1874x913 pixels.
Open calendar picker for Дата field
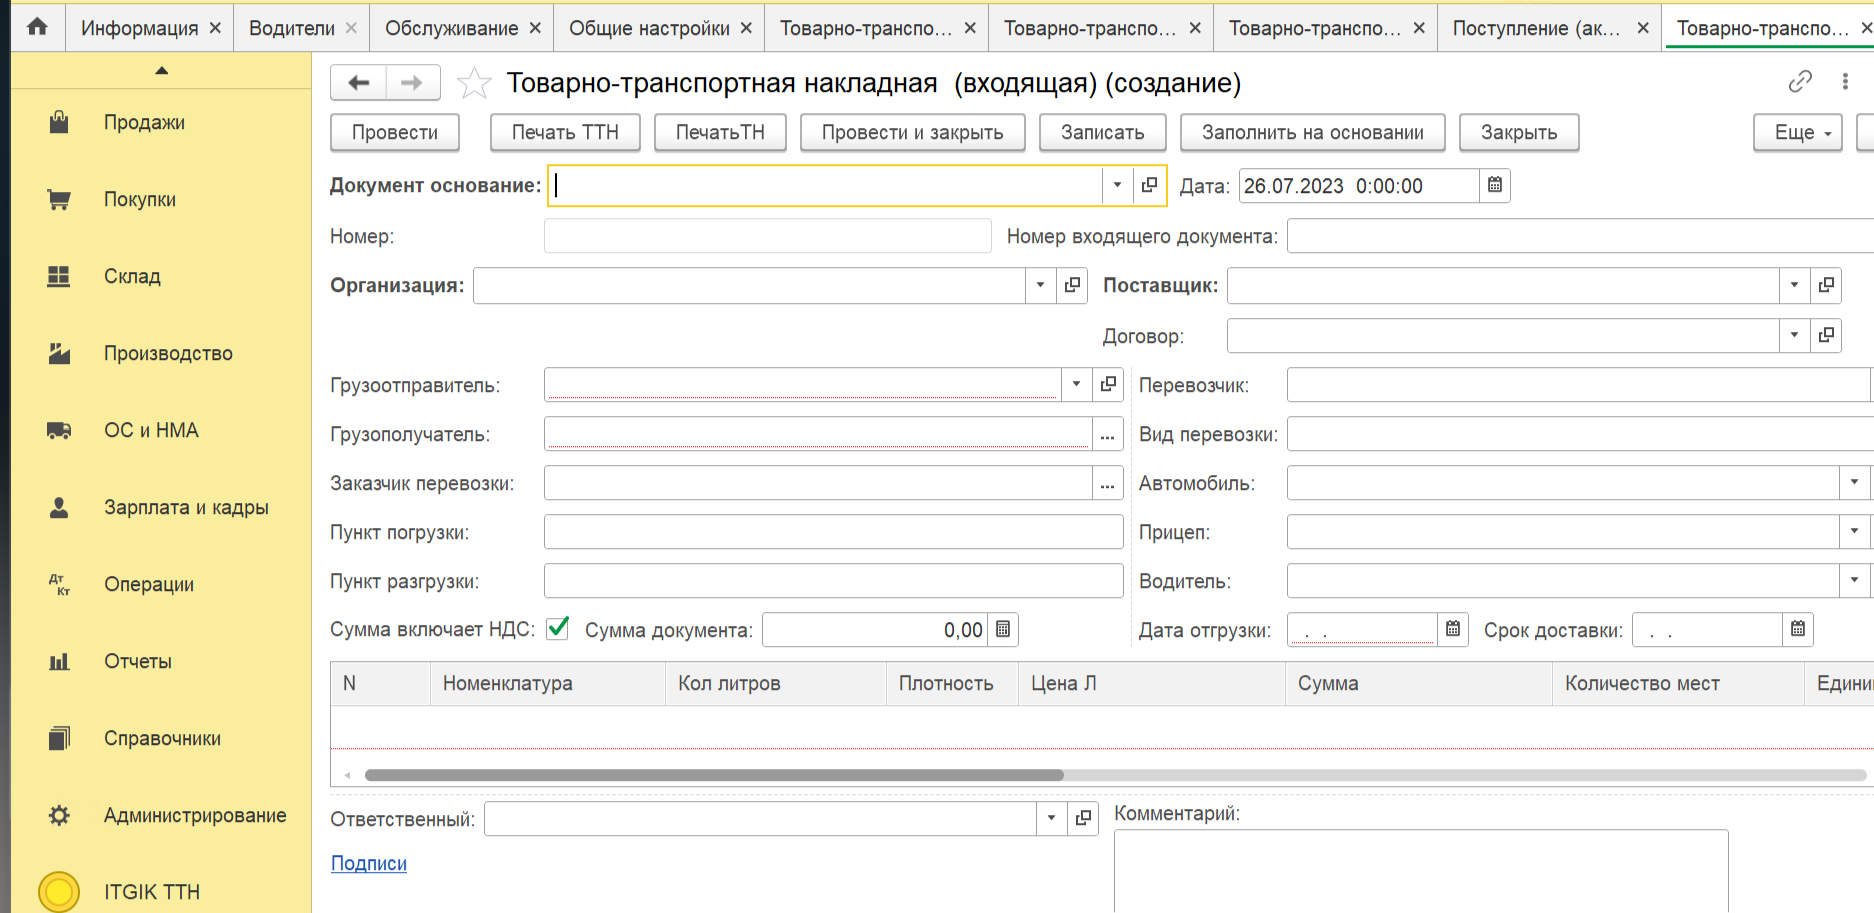[x=1494, y=185]
